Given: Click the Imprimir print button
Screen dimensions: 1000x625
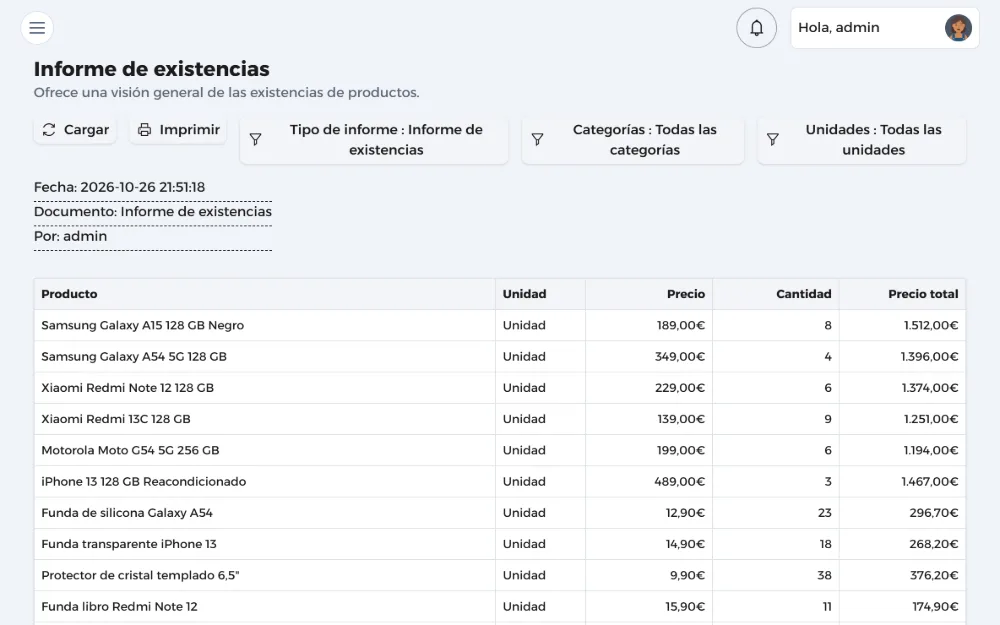Looking at the screenshot, I should click(x=179, y=130).
